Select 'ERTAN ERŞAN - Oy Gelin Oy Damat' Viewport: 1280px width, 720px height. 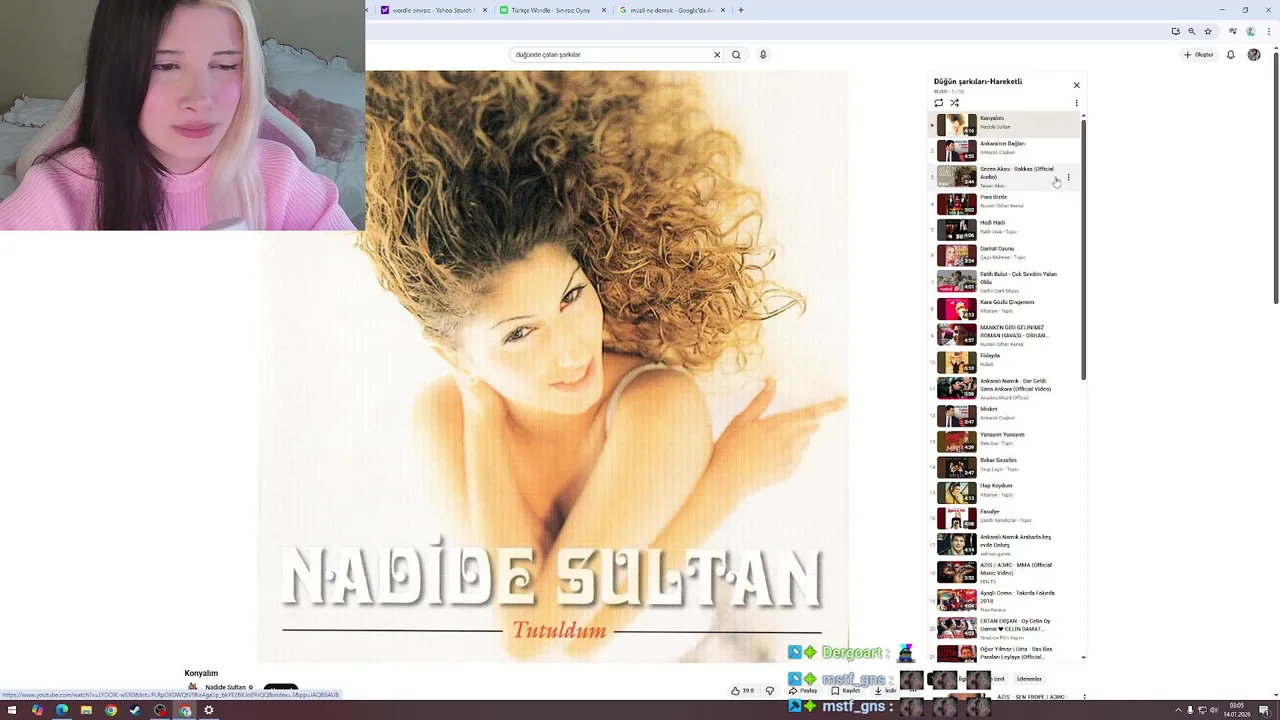tap(1005, 628)
